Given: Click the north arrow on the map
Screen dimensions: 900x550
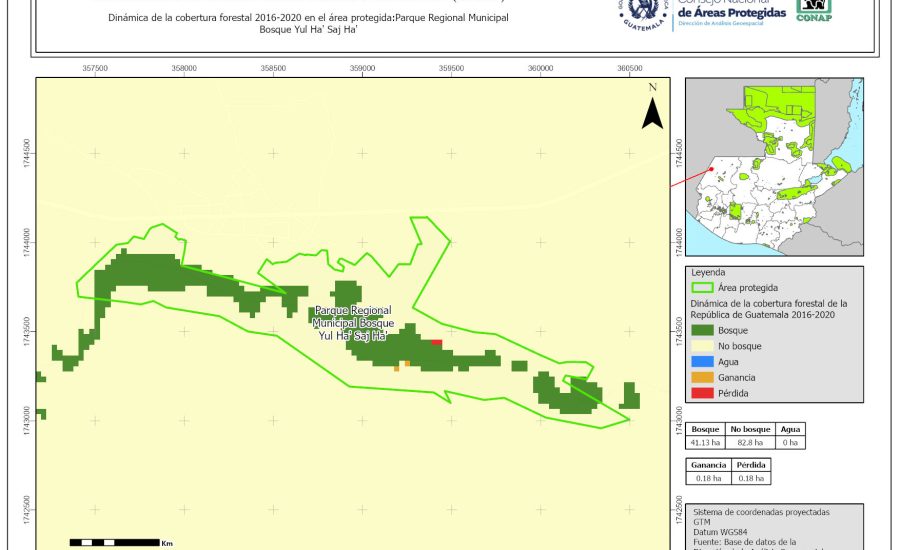Looking at the screenshot, I should click(652, 108).
